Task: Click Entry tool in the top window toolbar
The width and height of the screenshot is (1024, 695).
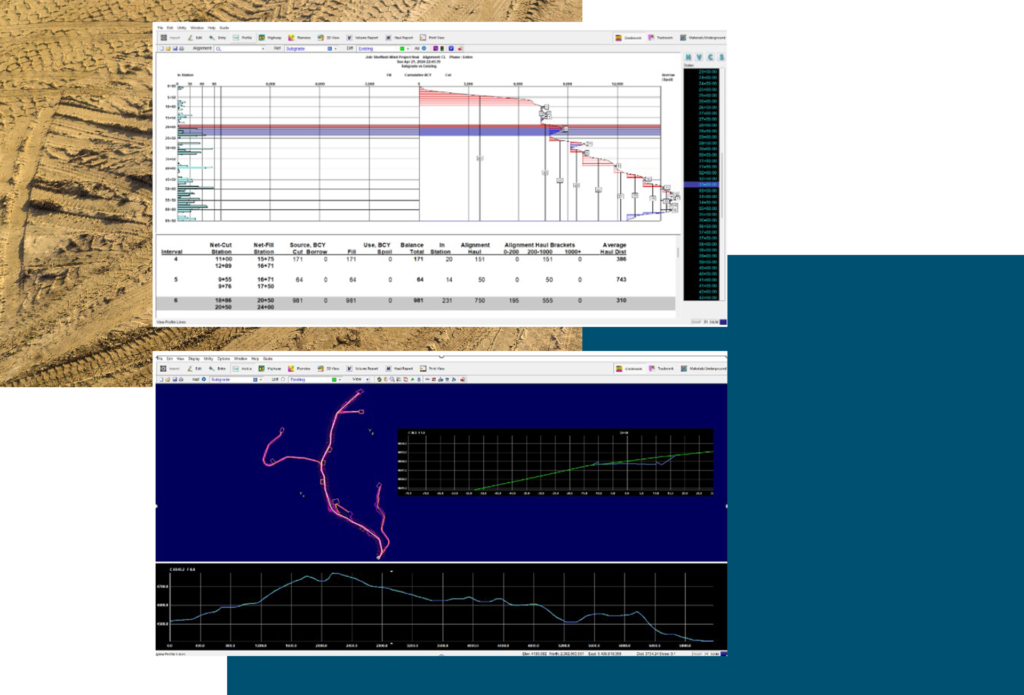Action: [x=217, y=37]
